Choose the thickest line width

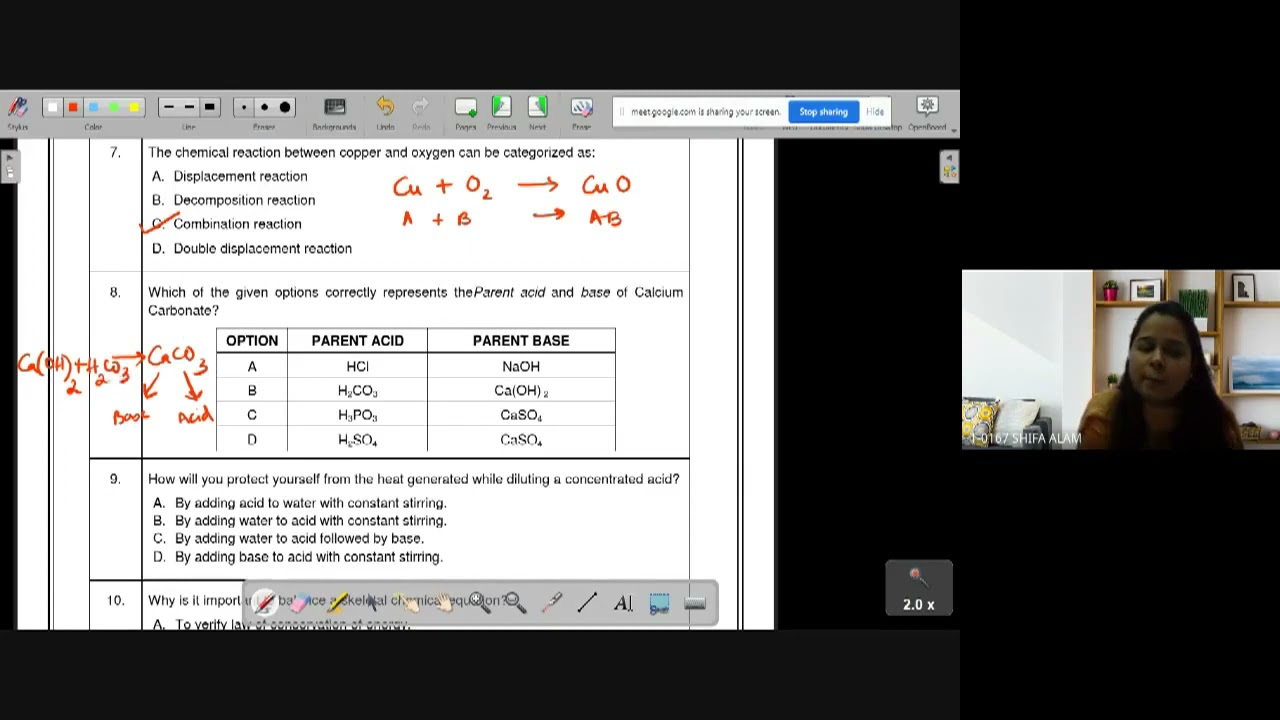click(x=209, y=107)
